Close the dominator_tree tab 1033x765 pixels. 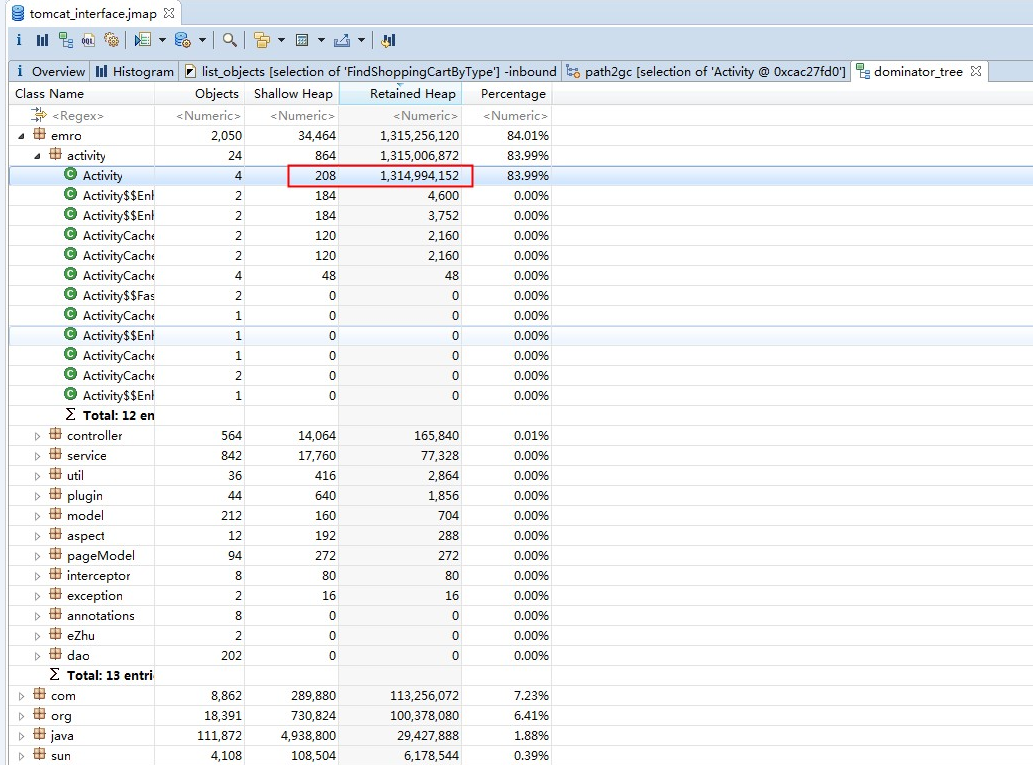[x=976, y=71]
